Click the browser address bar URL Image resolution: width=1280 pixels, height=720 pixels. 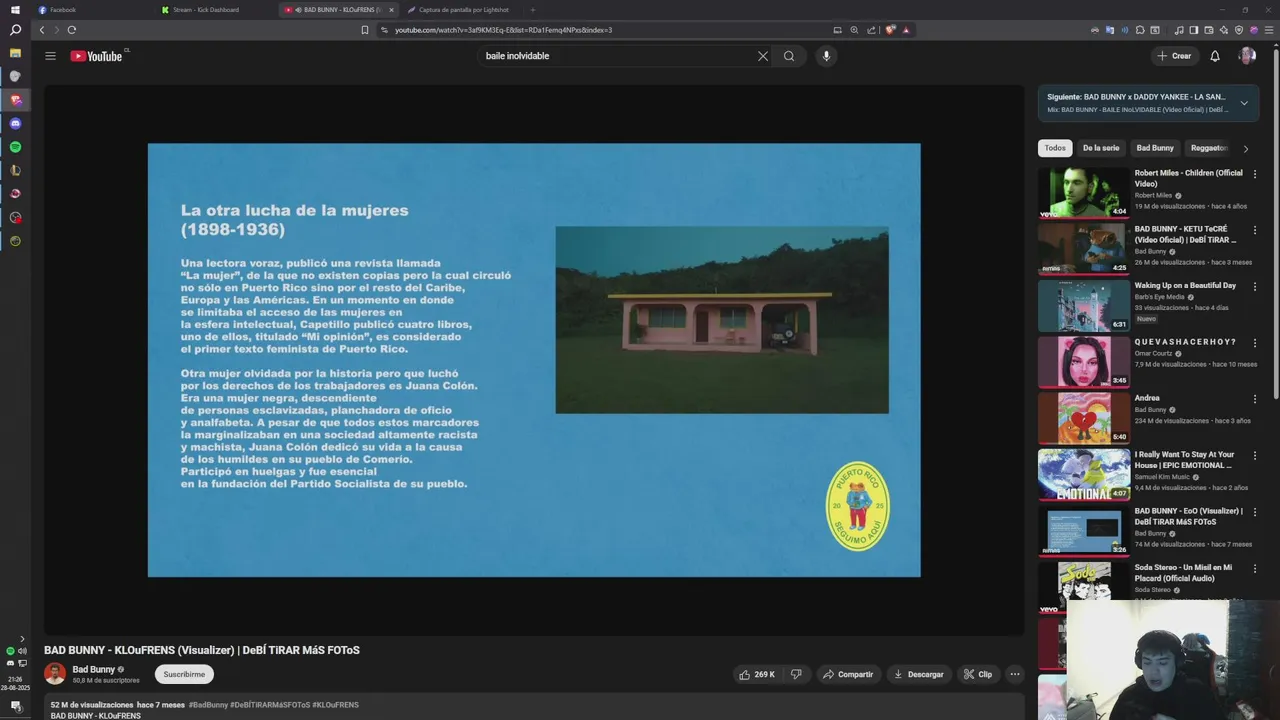tap(503, 30)
